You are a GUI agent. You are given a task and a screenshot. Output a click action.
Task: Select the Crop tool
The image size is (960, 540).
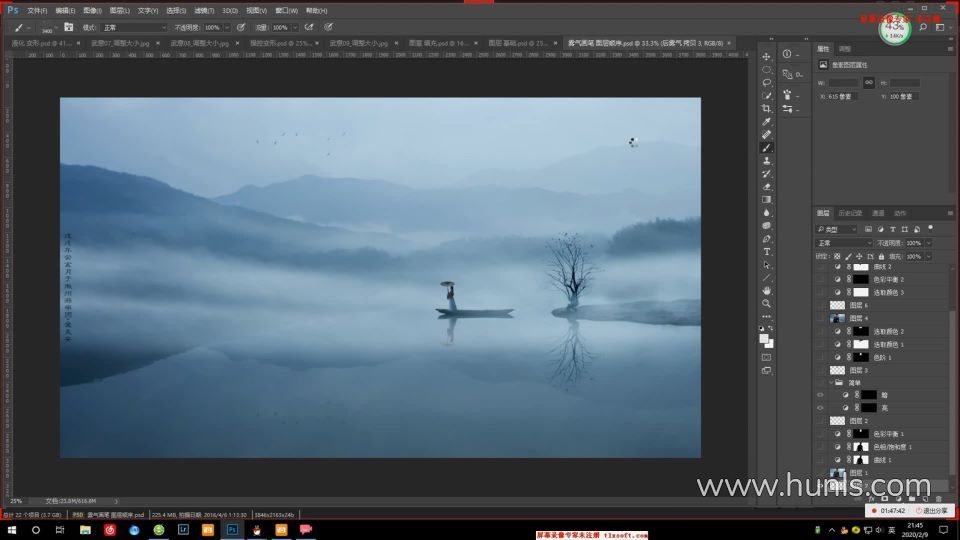pyautogui.click(x=767, y=108)
